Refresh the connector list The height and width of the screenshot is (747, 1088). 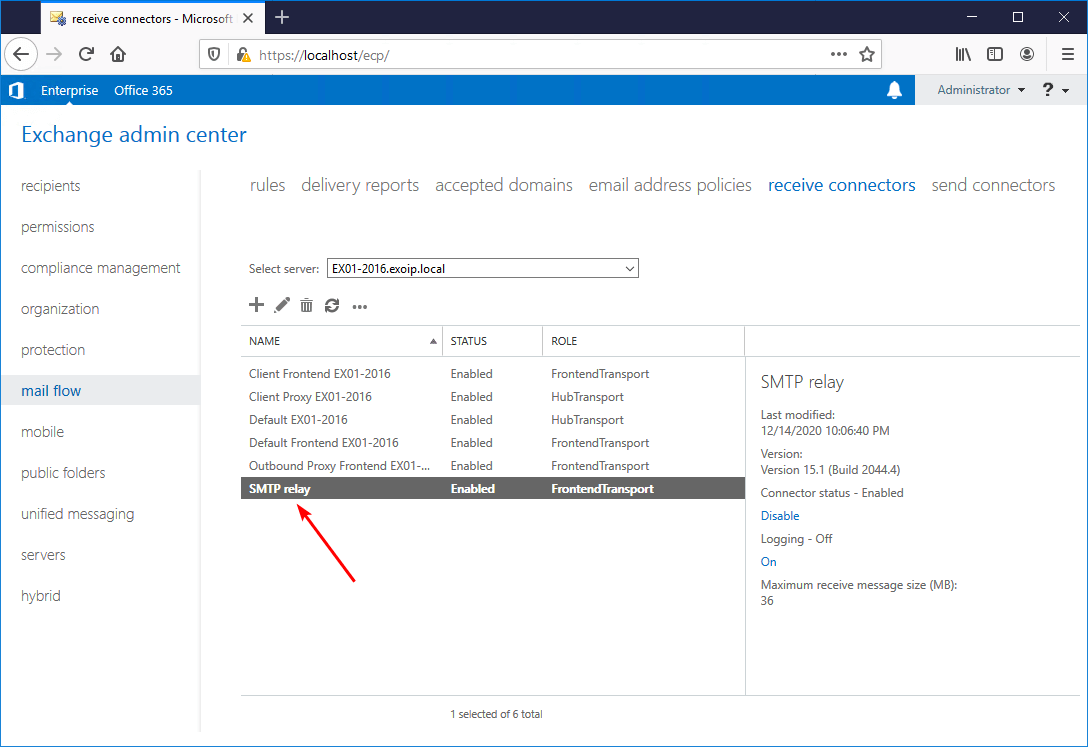[x=332, y=305]
